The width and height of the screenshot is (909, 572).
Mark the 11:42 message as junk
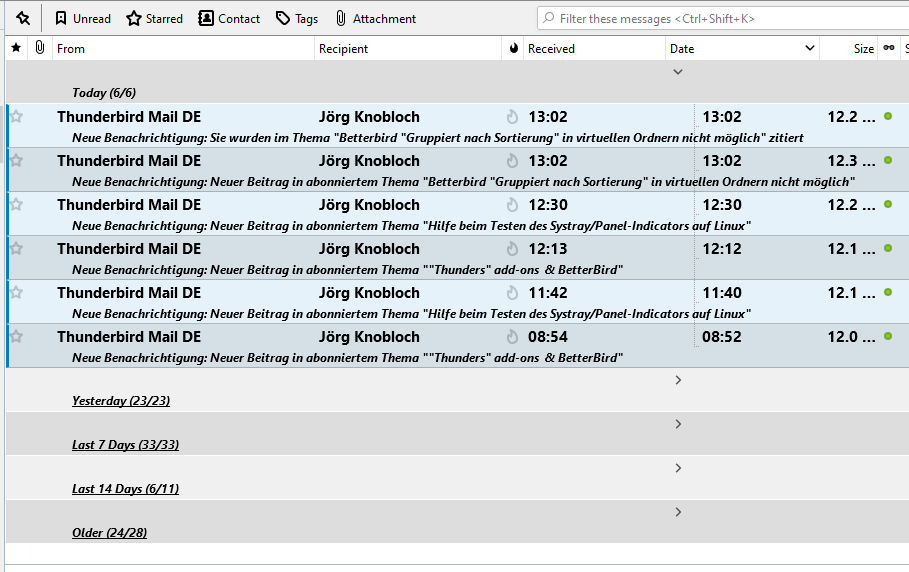[512, 293]
